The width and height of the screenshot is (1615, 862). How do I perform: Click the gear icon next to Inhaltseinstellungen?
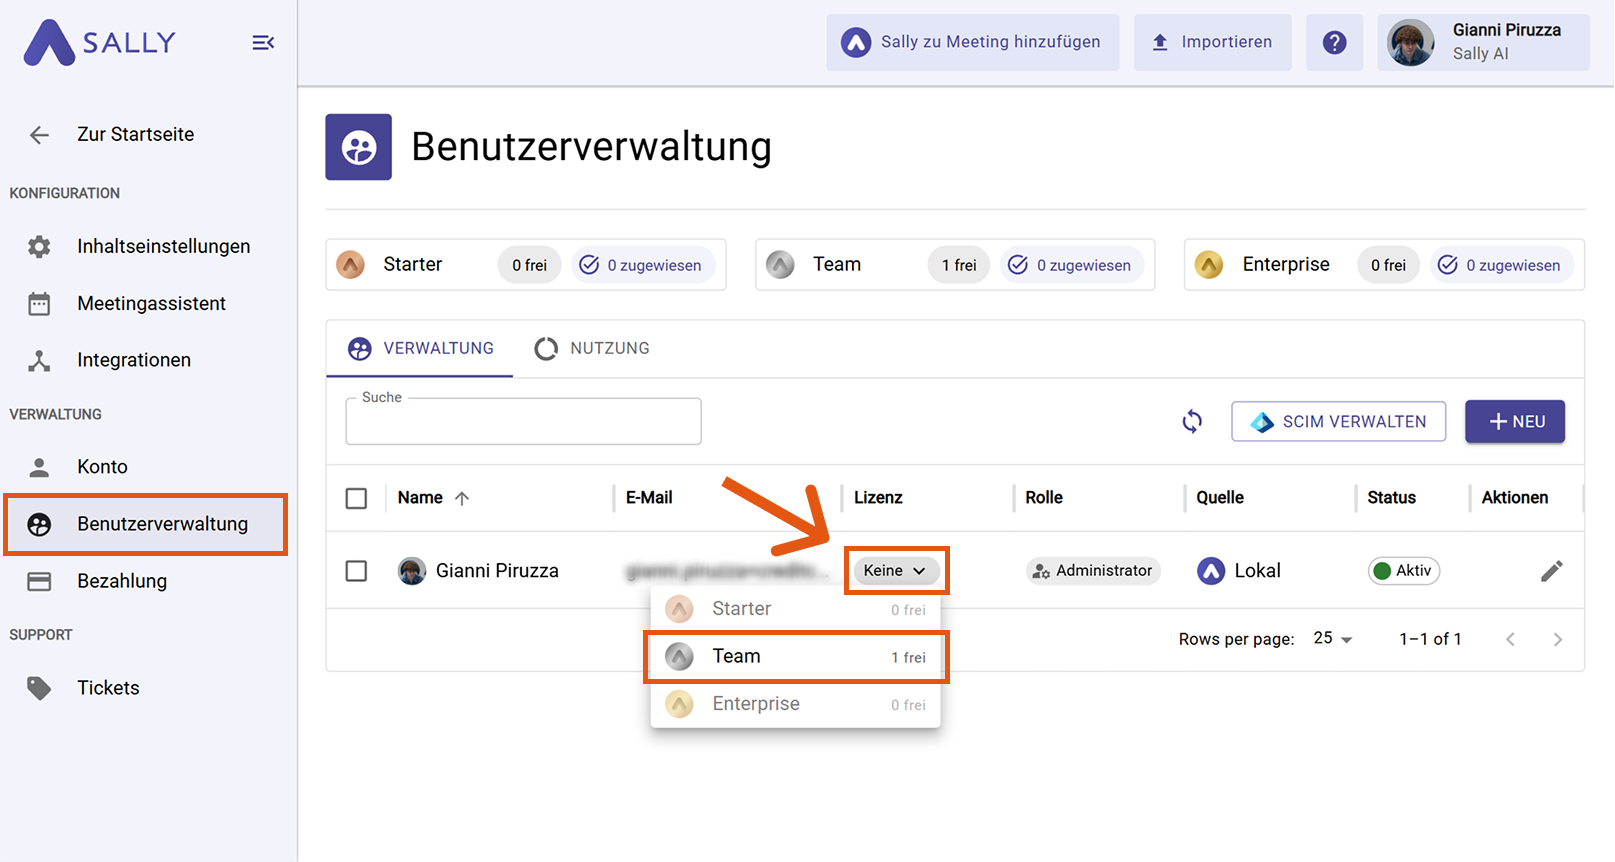click(x=39, y=246)
